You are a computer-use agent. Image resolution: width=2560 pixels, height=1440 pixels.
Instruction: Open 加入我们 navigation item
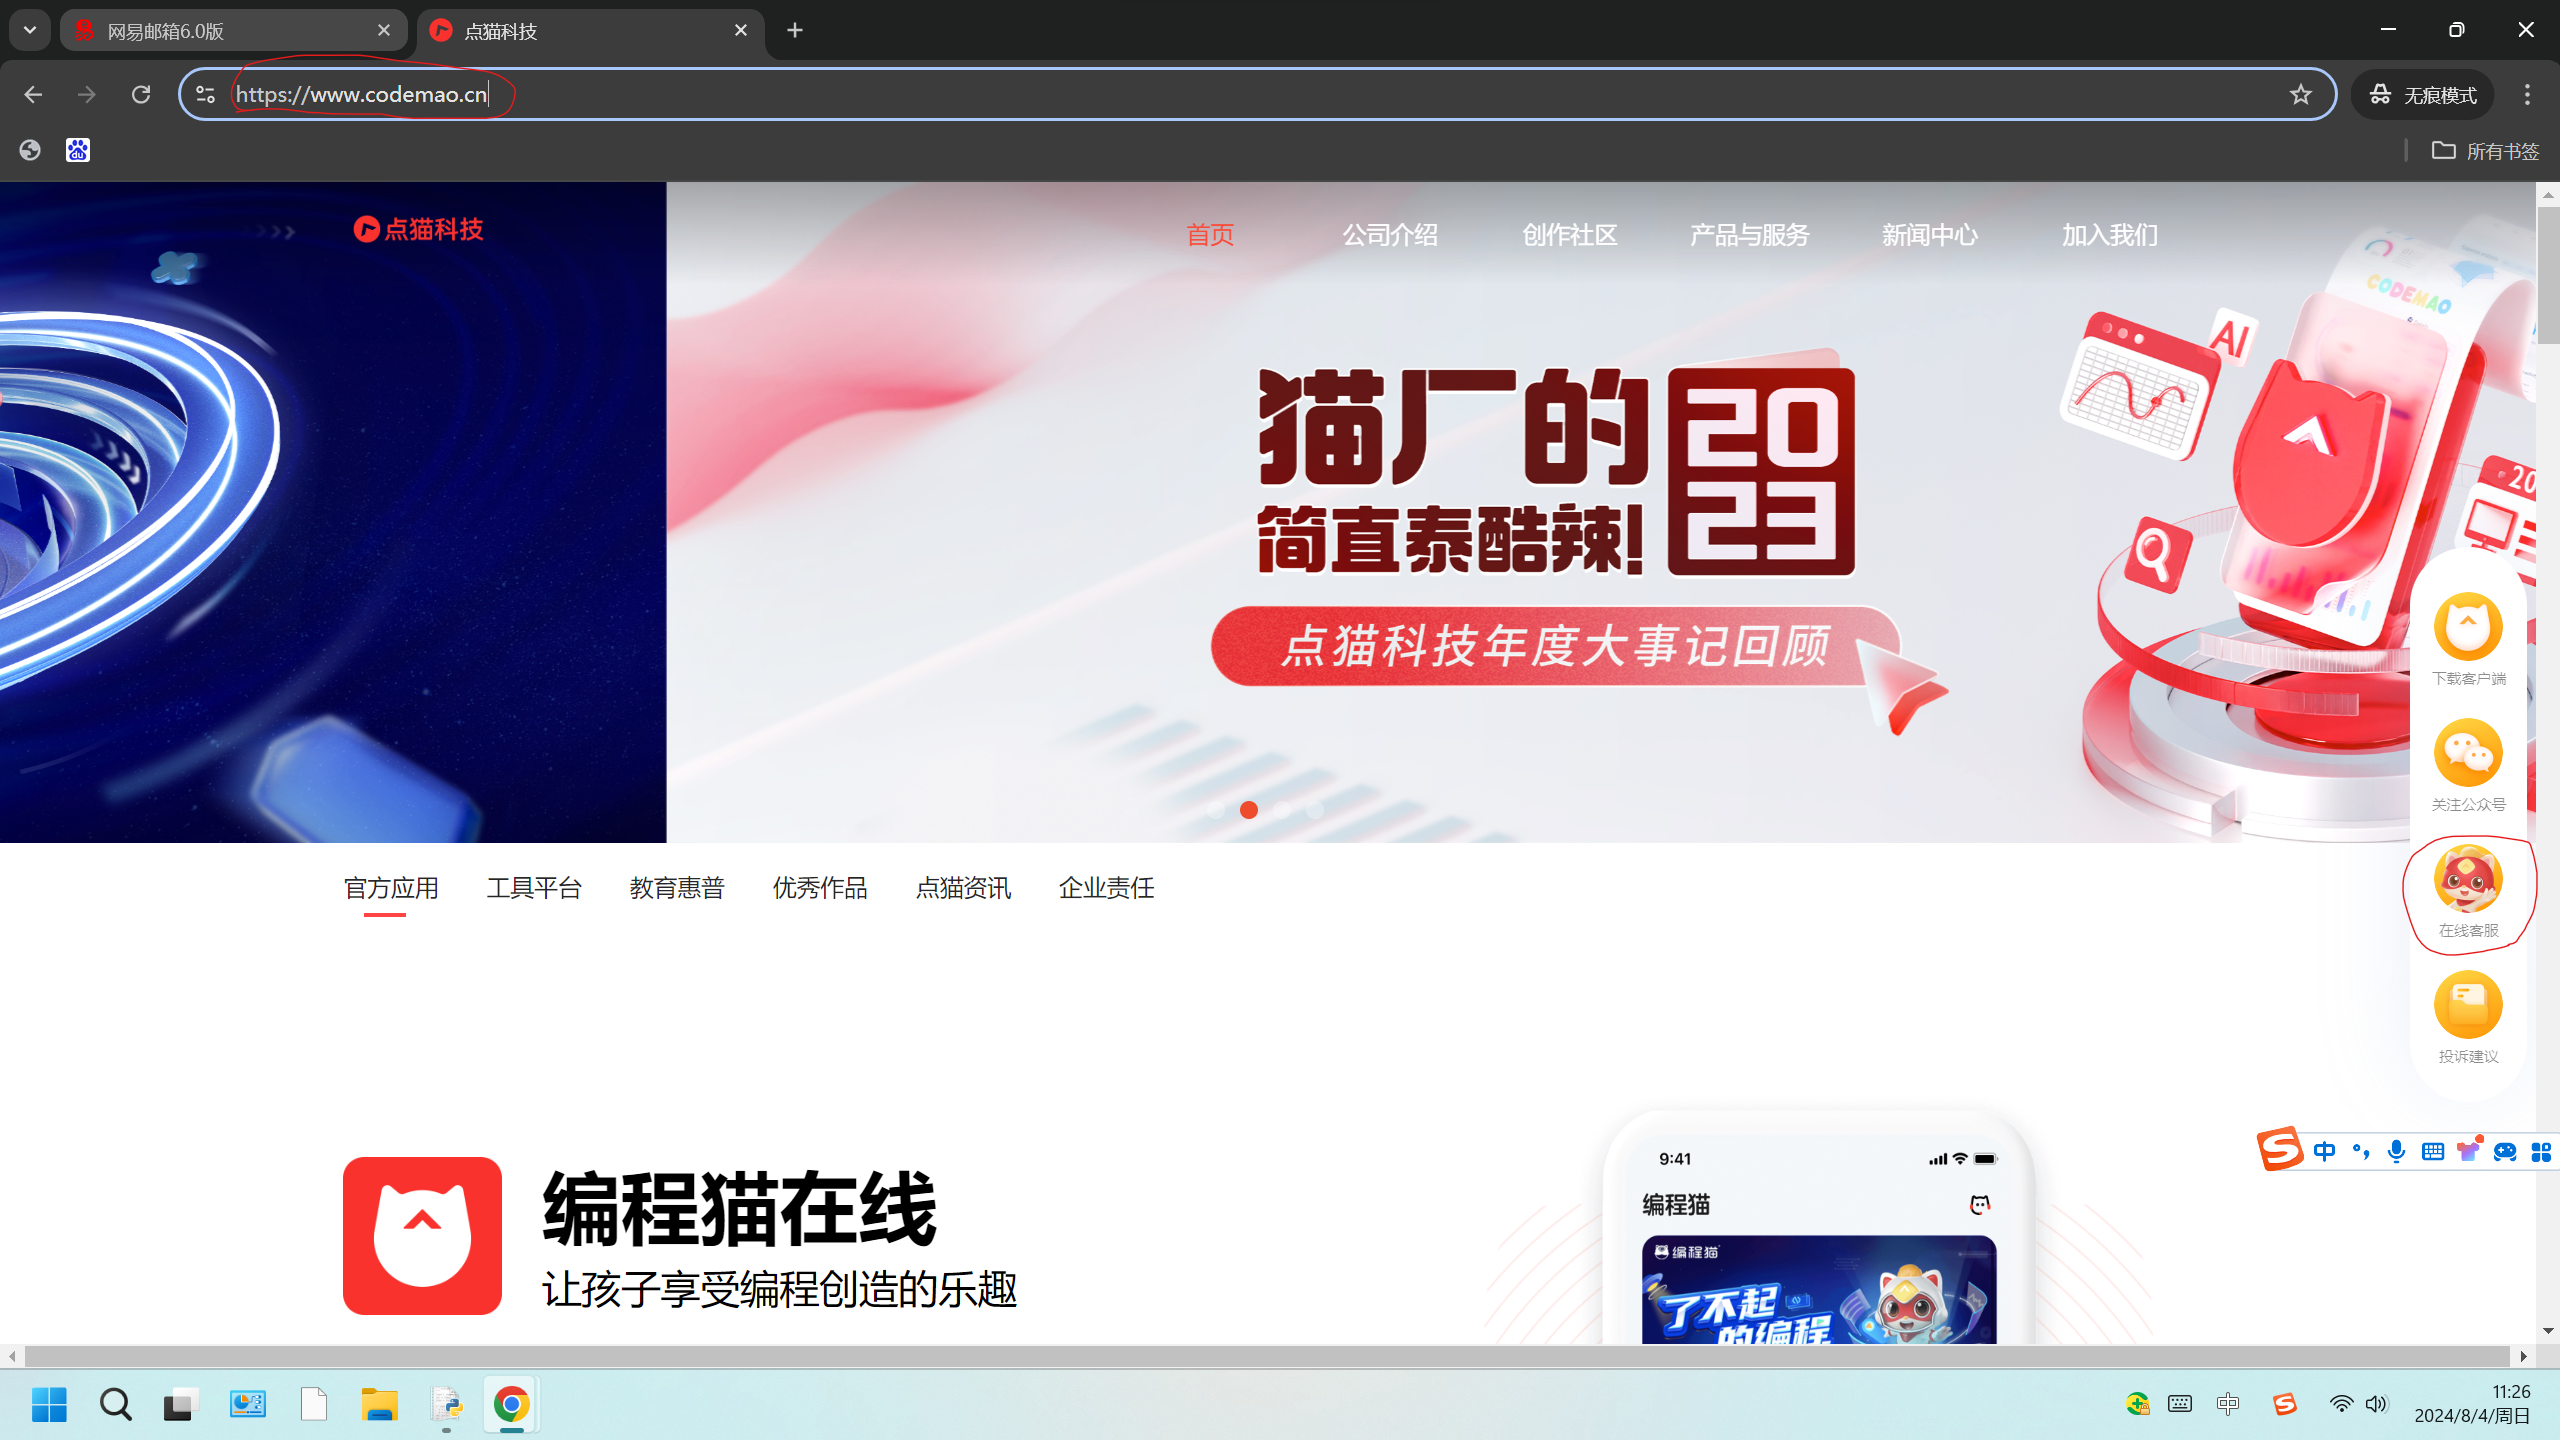coord(2110,235)
